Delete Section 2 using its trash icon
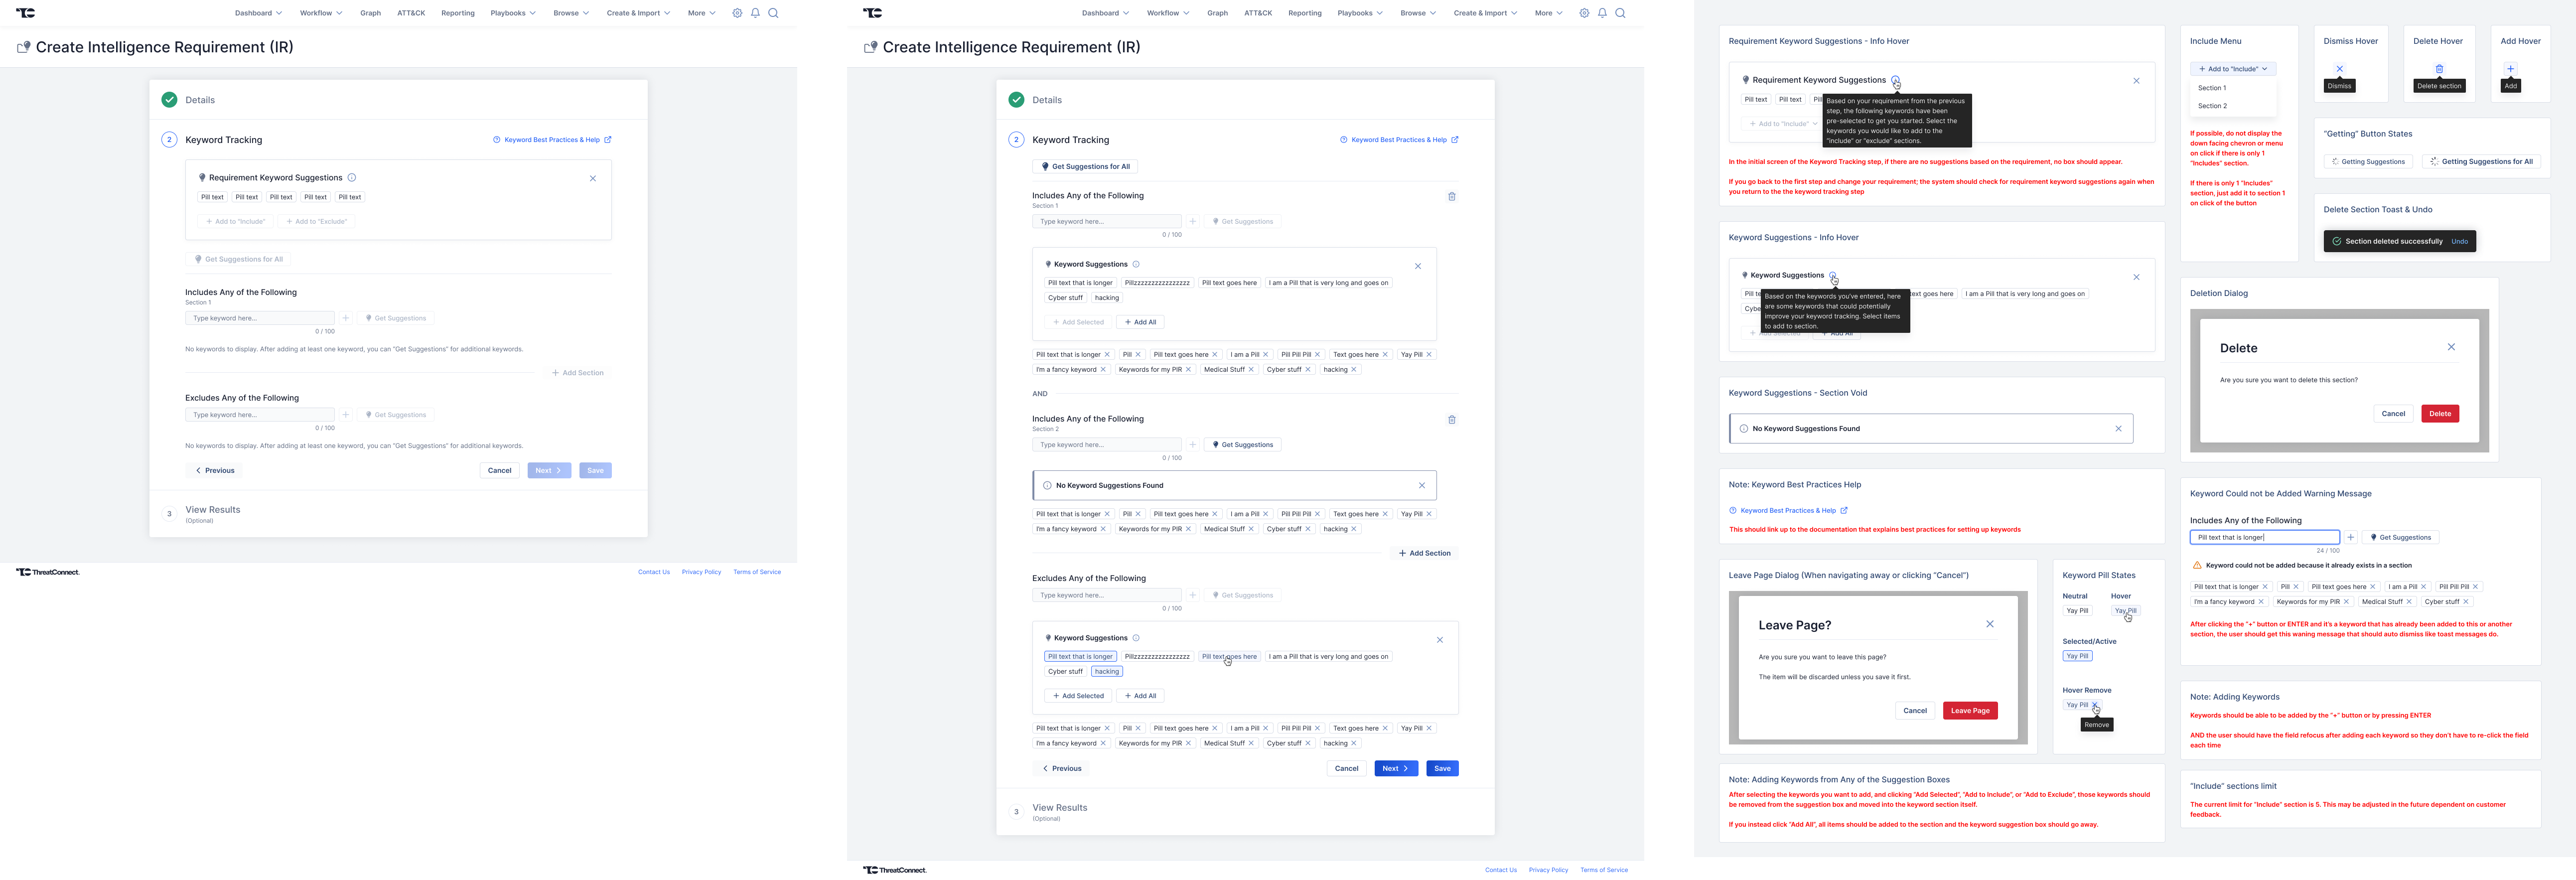 click(1452, 420)
